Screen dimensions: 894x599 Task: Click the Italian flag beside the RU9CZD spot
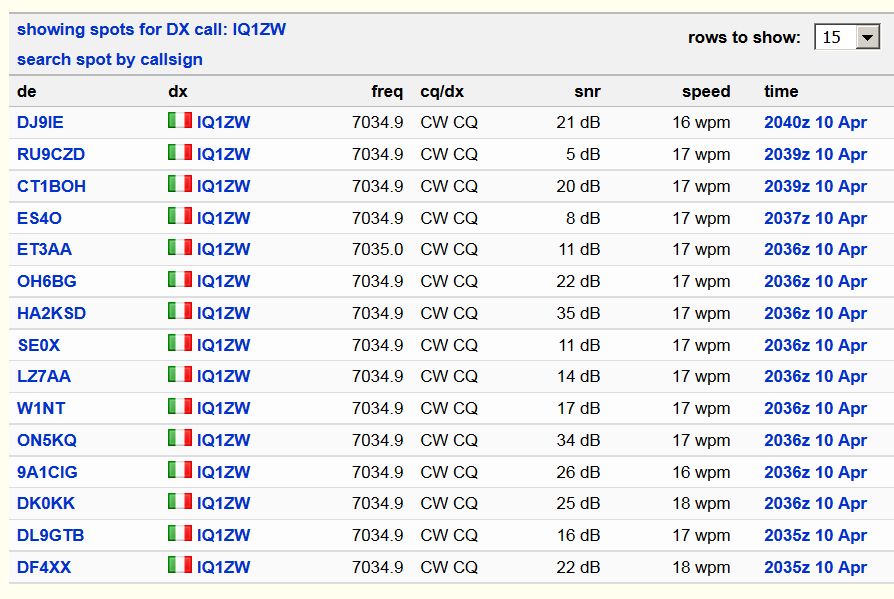coord(180,152)
